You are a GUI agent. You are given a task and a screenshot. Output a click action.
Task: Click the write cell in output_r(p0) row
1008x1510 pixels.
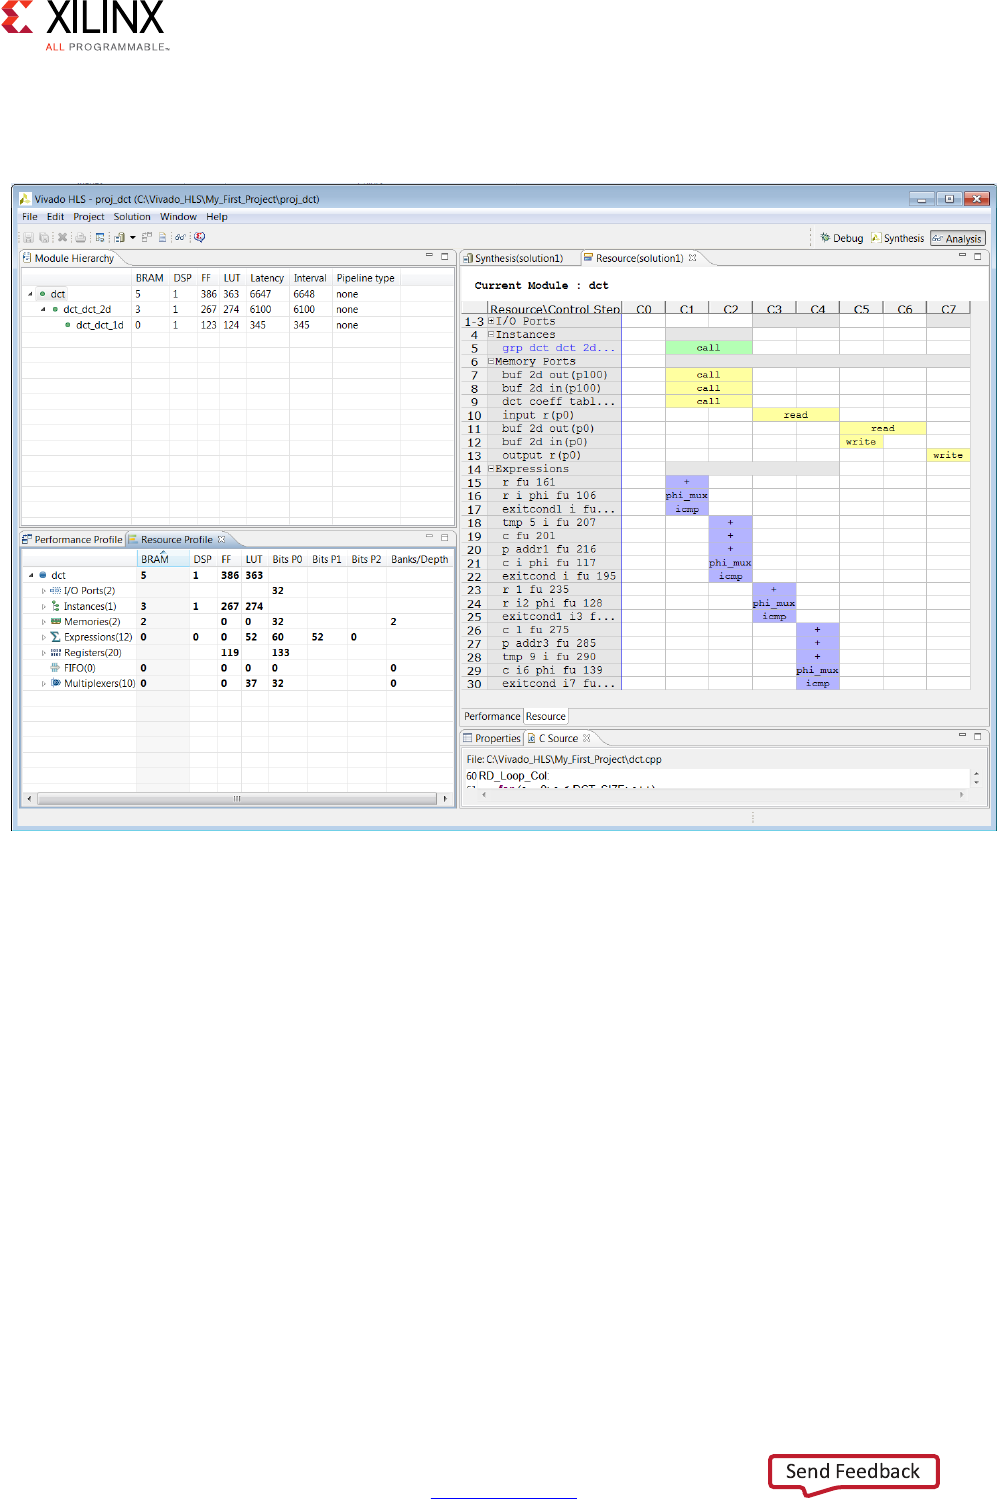point(948,455)
